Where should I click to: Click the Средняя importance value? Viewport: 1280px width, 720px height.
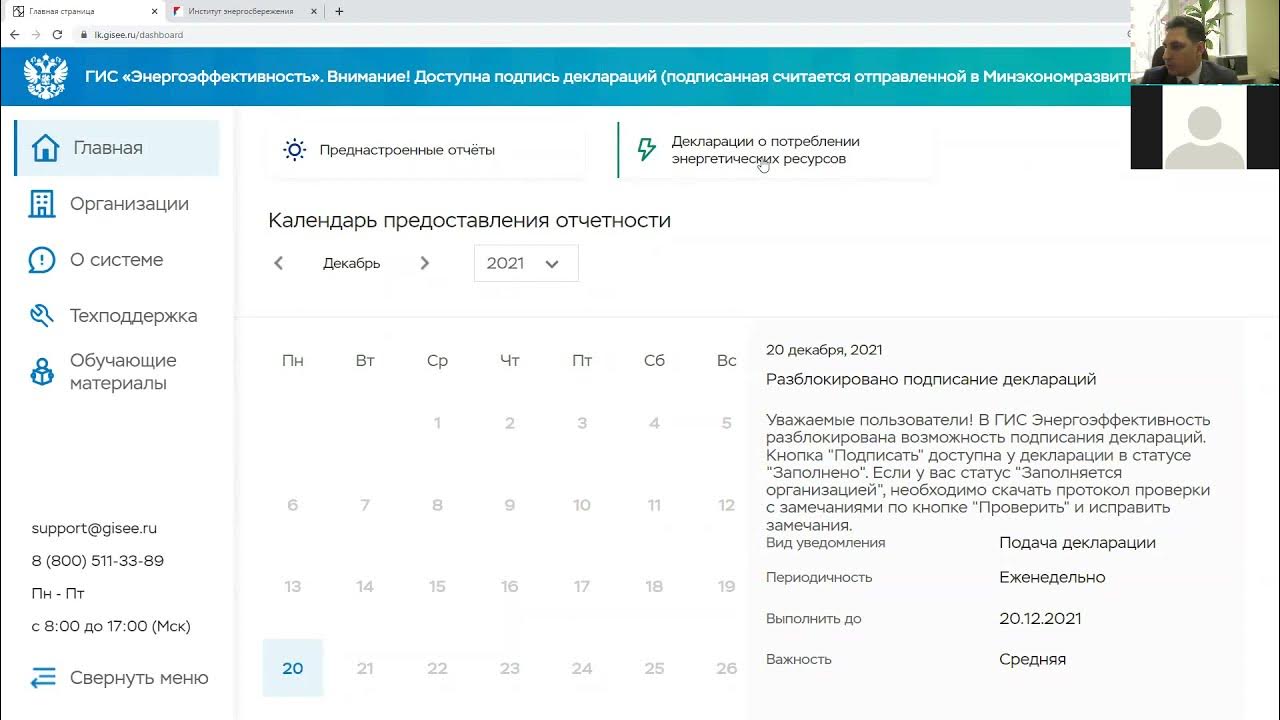(1032, 660)
